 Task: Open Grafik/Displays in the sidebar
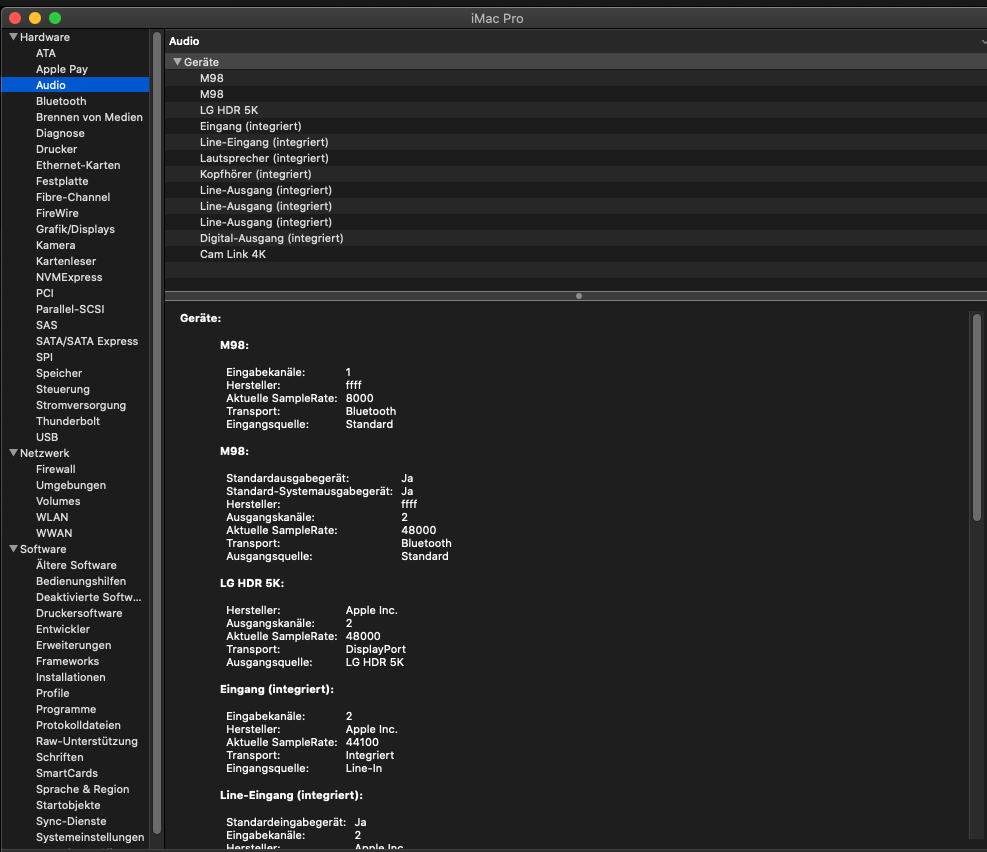tap(75, 229)
